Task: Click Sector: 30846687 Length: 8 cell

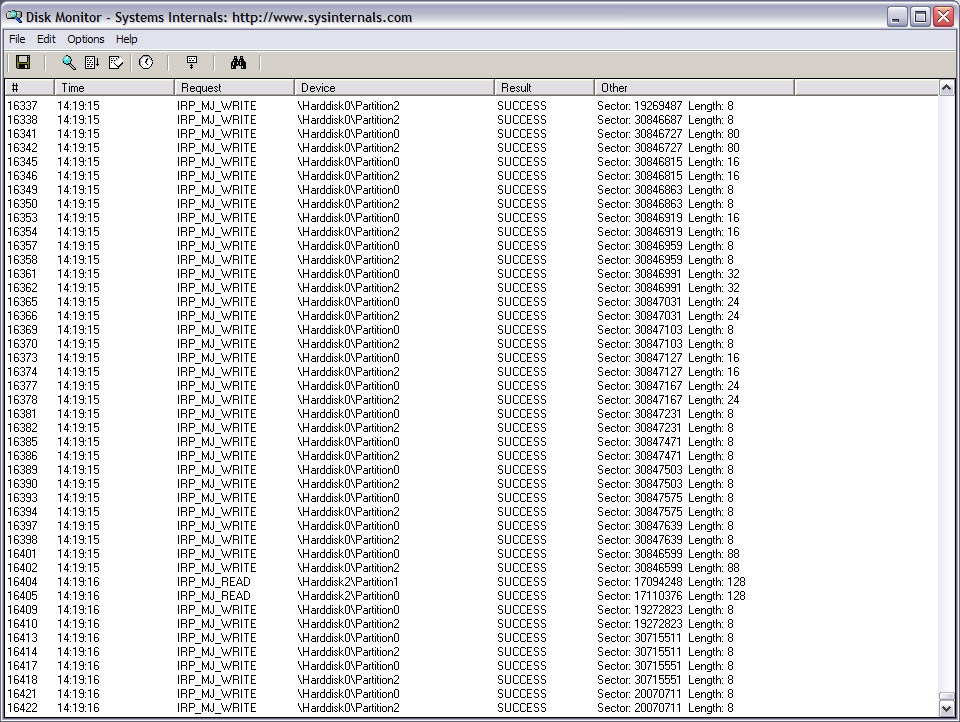Action: (665, 120)
